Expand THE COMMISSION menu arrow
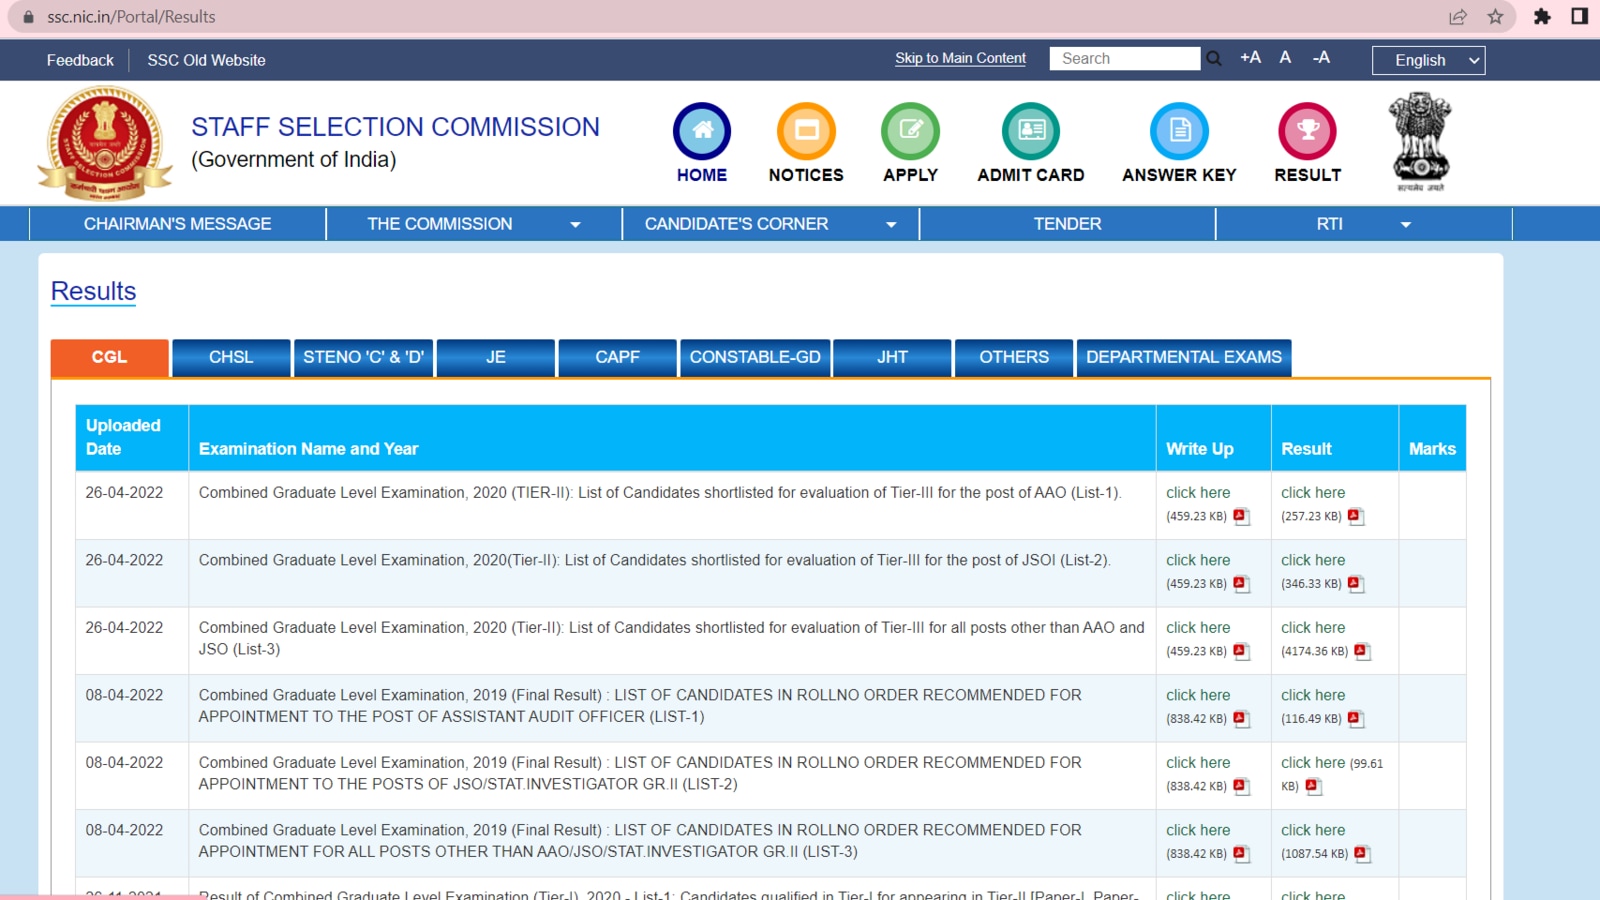Image resolution: width=1600 pixels, height=900 pixels. click(575, 225)
